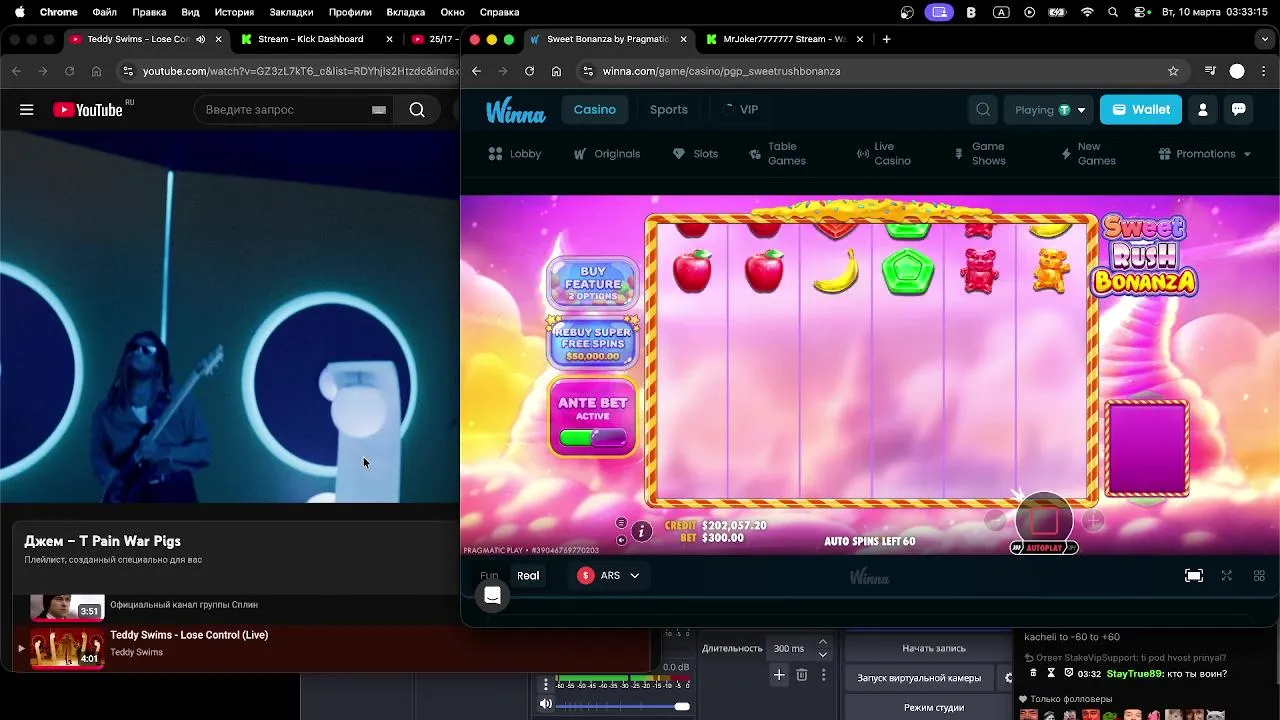Screen dimensions: 1280x720
Task: Reload the Winna casino page
Action: [529, 71]
